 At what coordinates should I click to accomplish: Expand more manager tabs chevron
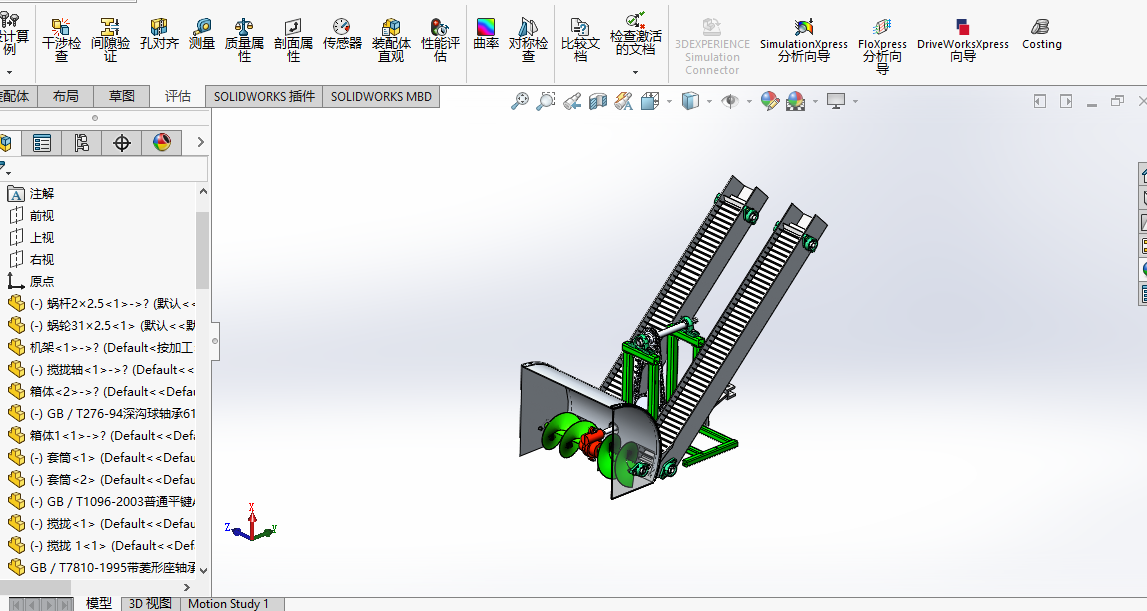pos(200,143)
